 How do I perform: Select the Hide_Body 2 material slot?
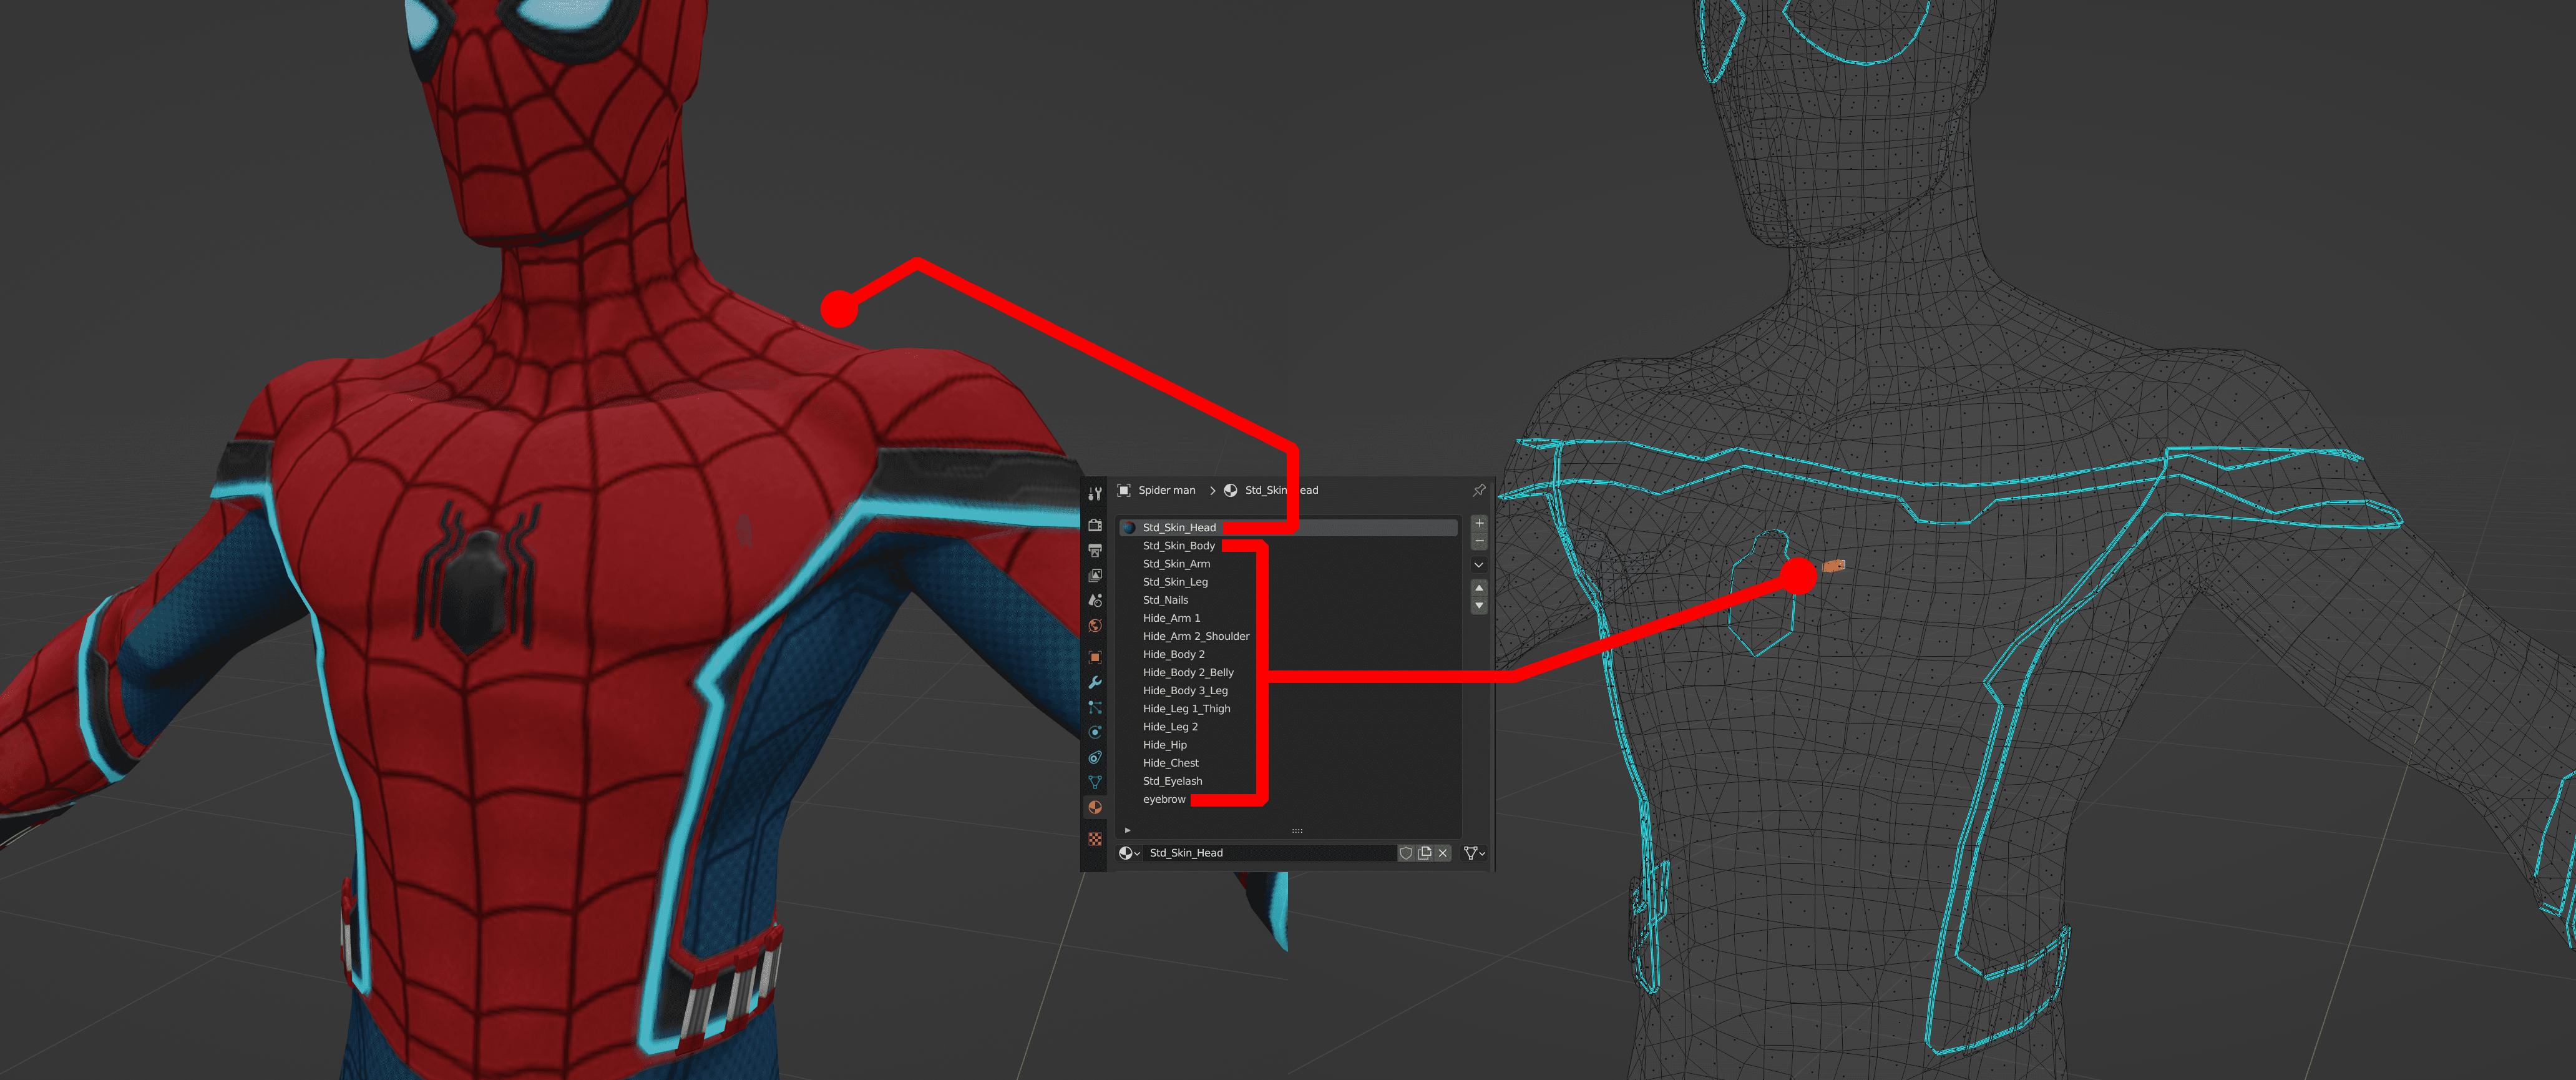point(1288,654)
